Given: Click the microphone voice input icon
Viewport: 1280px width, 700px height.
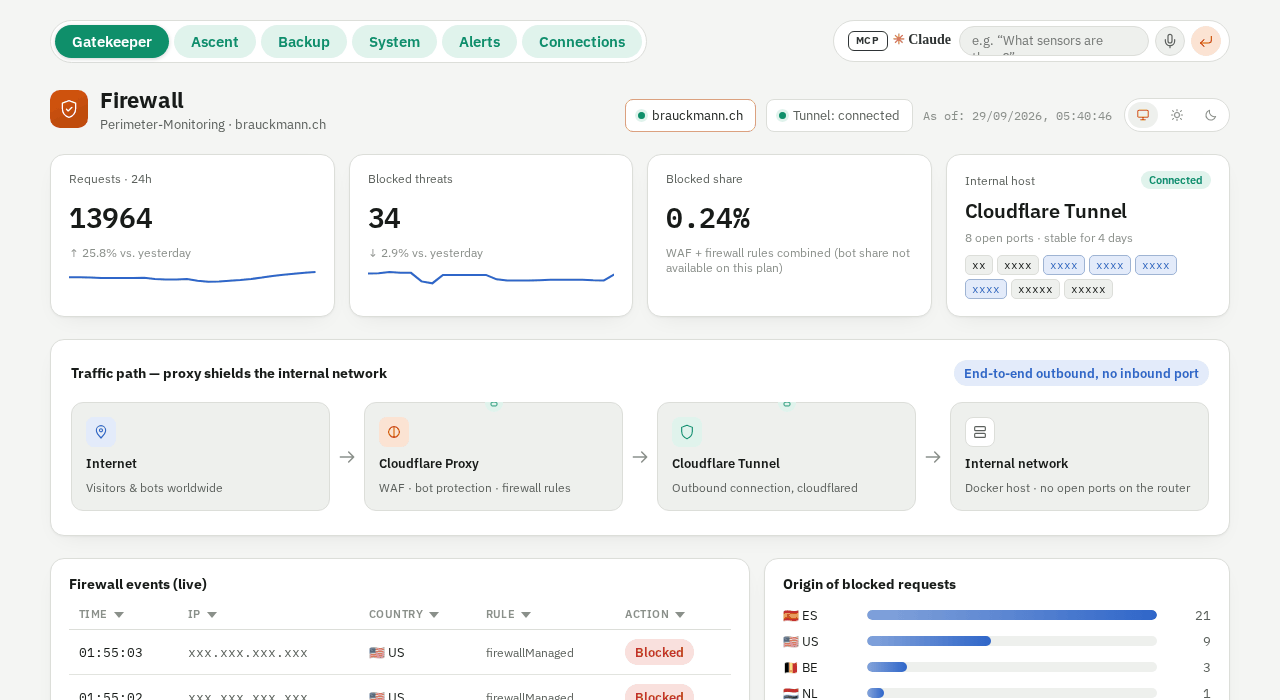Looking at the screenshot, I should [x=1170, y=41].
